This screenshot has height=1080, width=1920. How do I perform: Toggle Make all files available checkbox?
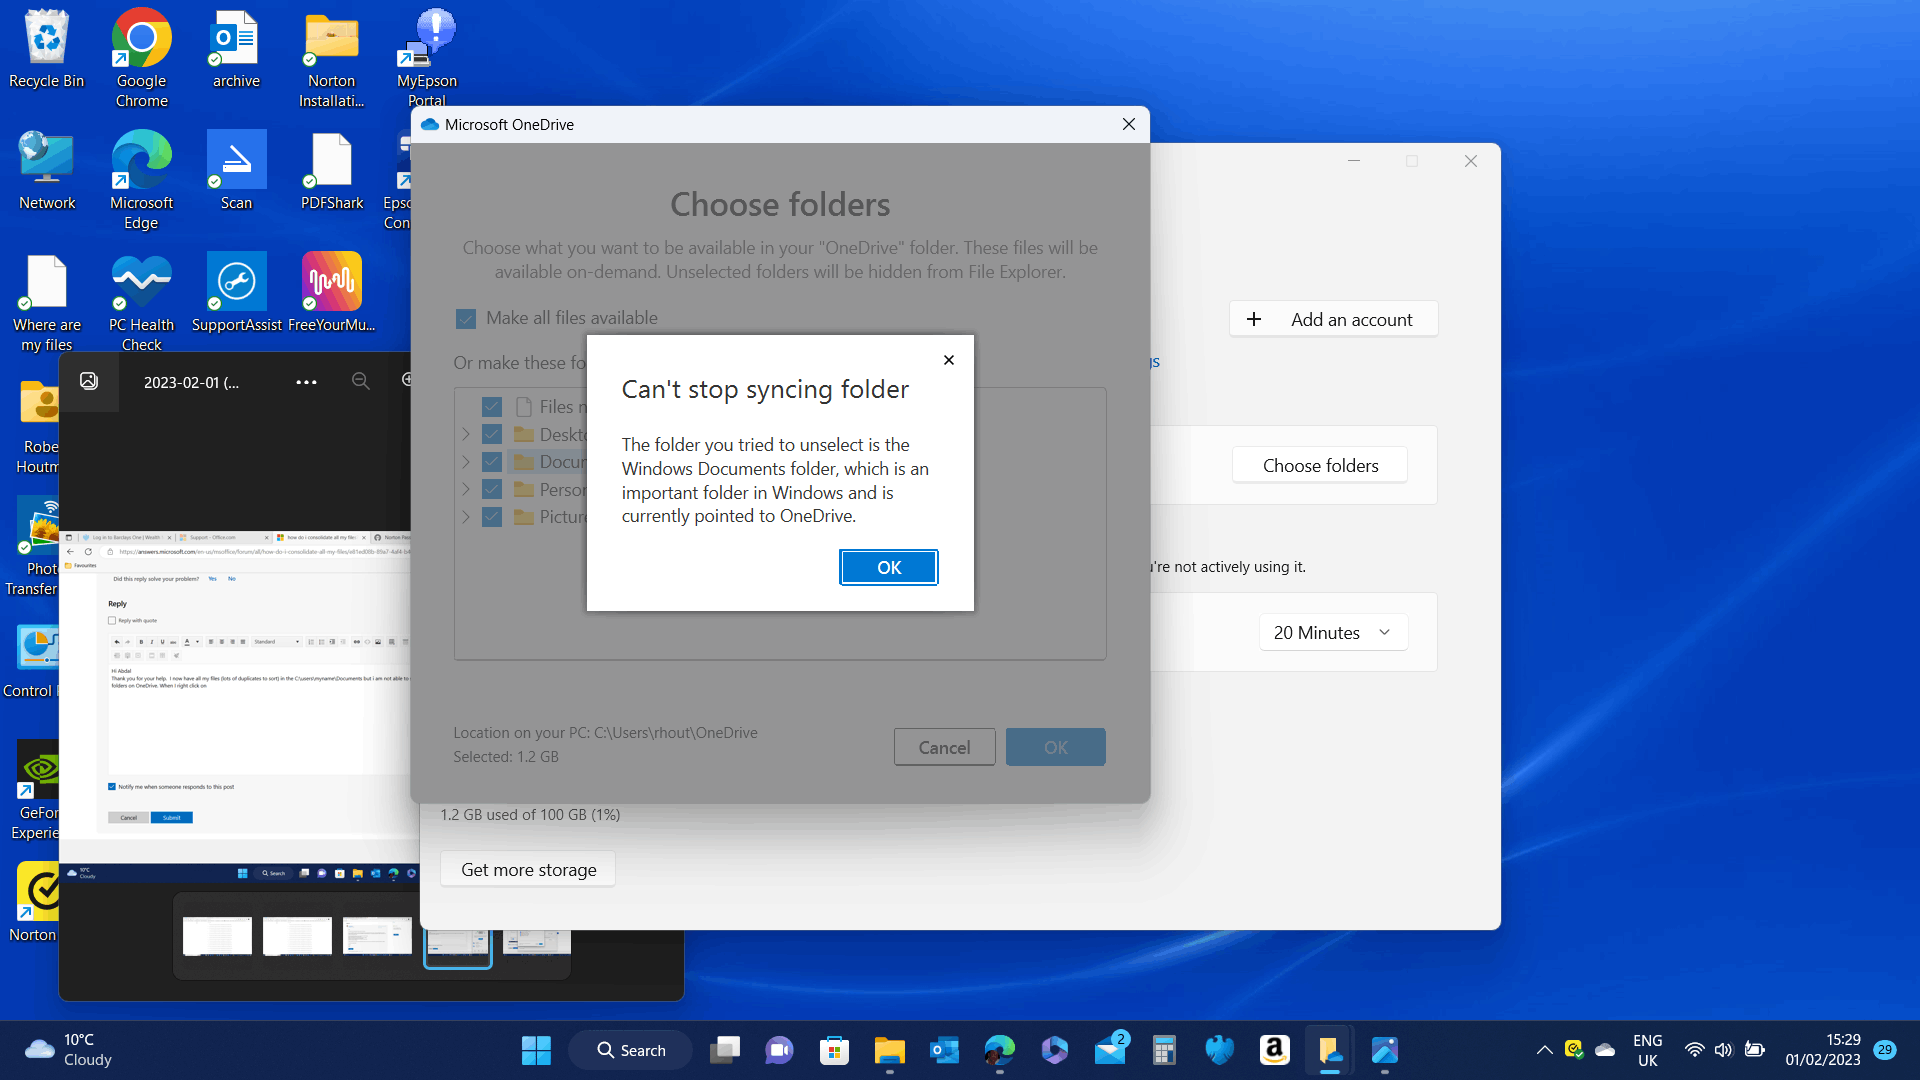click(466, 319)
